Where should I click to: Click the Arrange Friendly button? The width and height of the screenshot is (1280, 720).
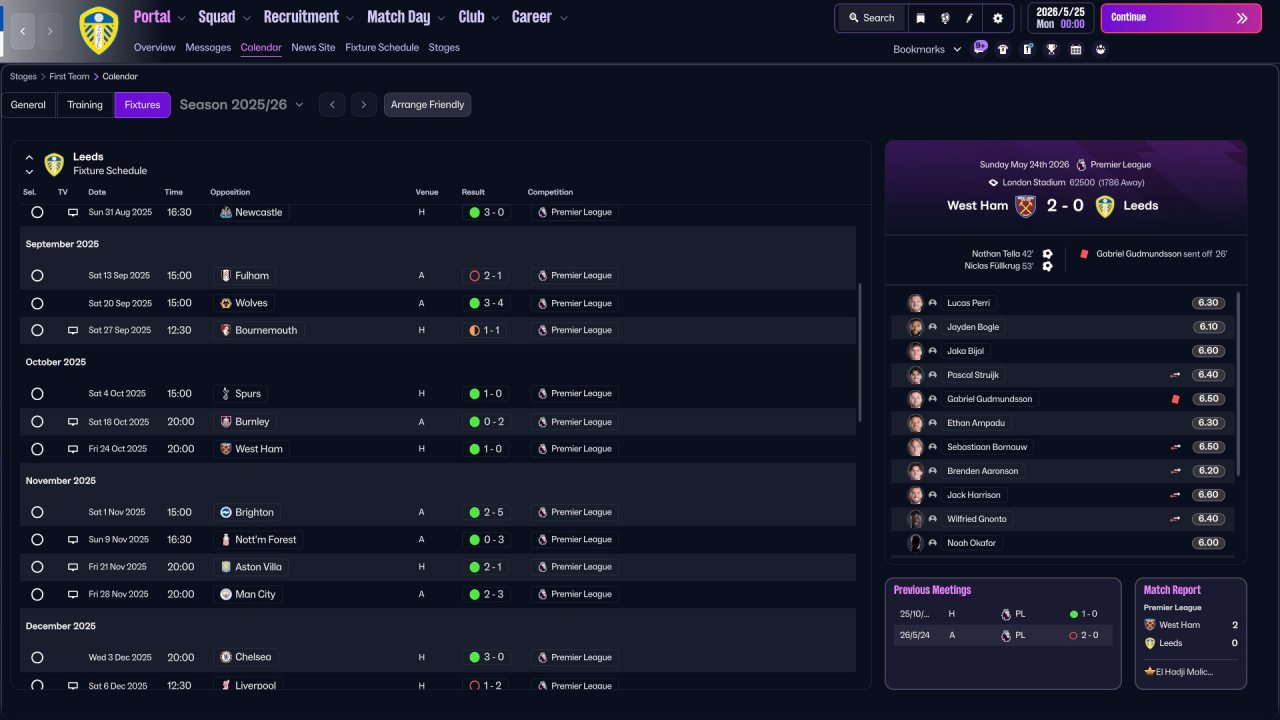point(427,105)
